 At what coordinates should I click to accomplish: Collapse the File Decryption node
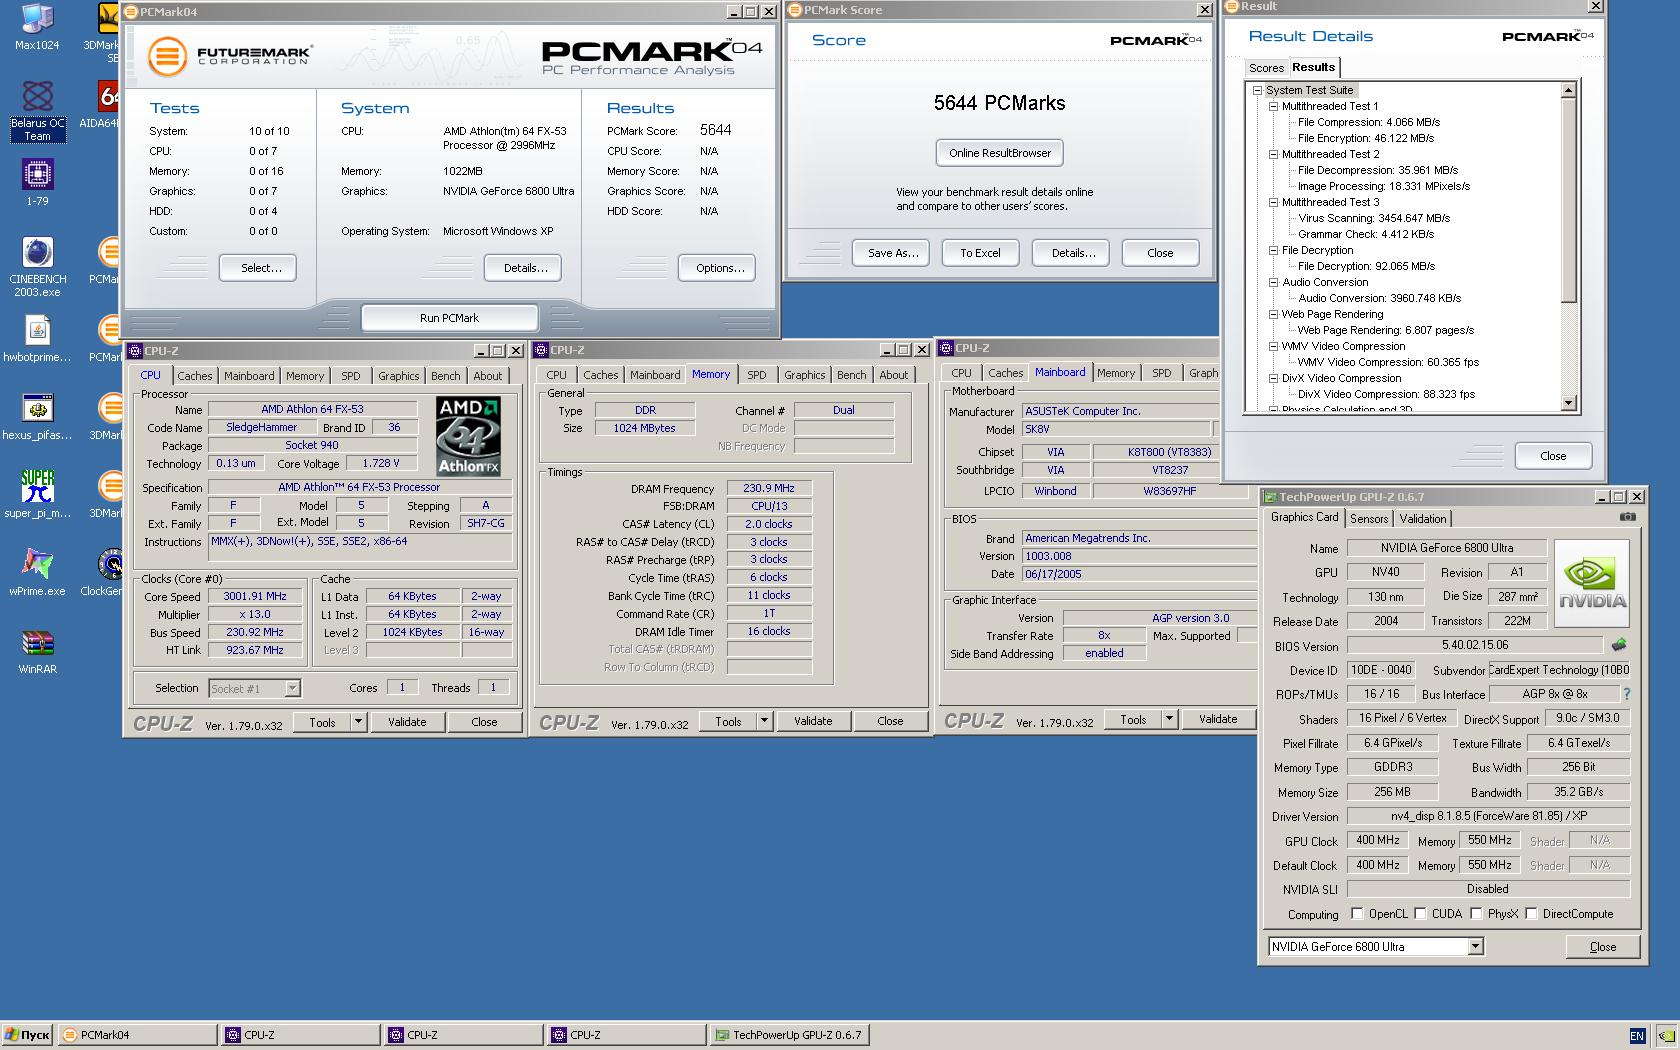(1274, 250)
